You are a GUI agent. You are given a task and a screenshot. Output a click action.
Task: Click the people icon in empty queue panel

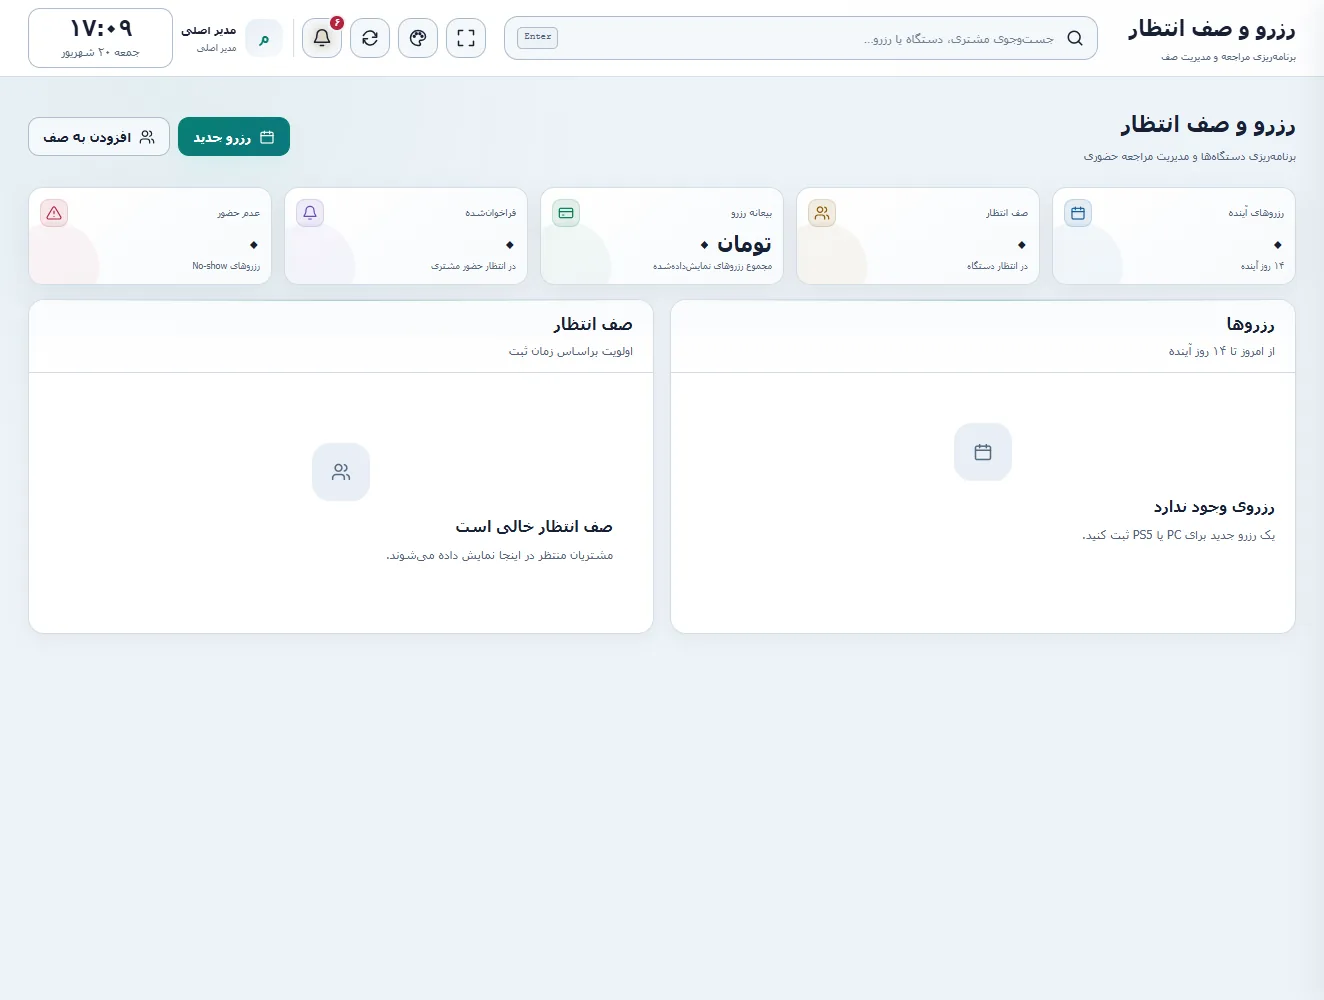[341, 472]
